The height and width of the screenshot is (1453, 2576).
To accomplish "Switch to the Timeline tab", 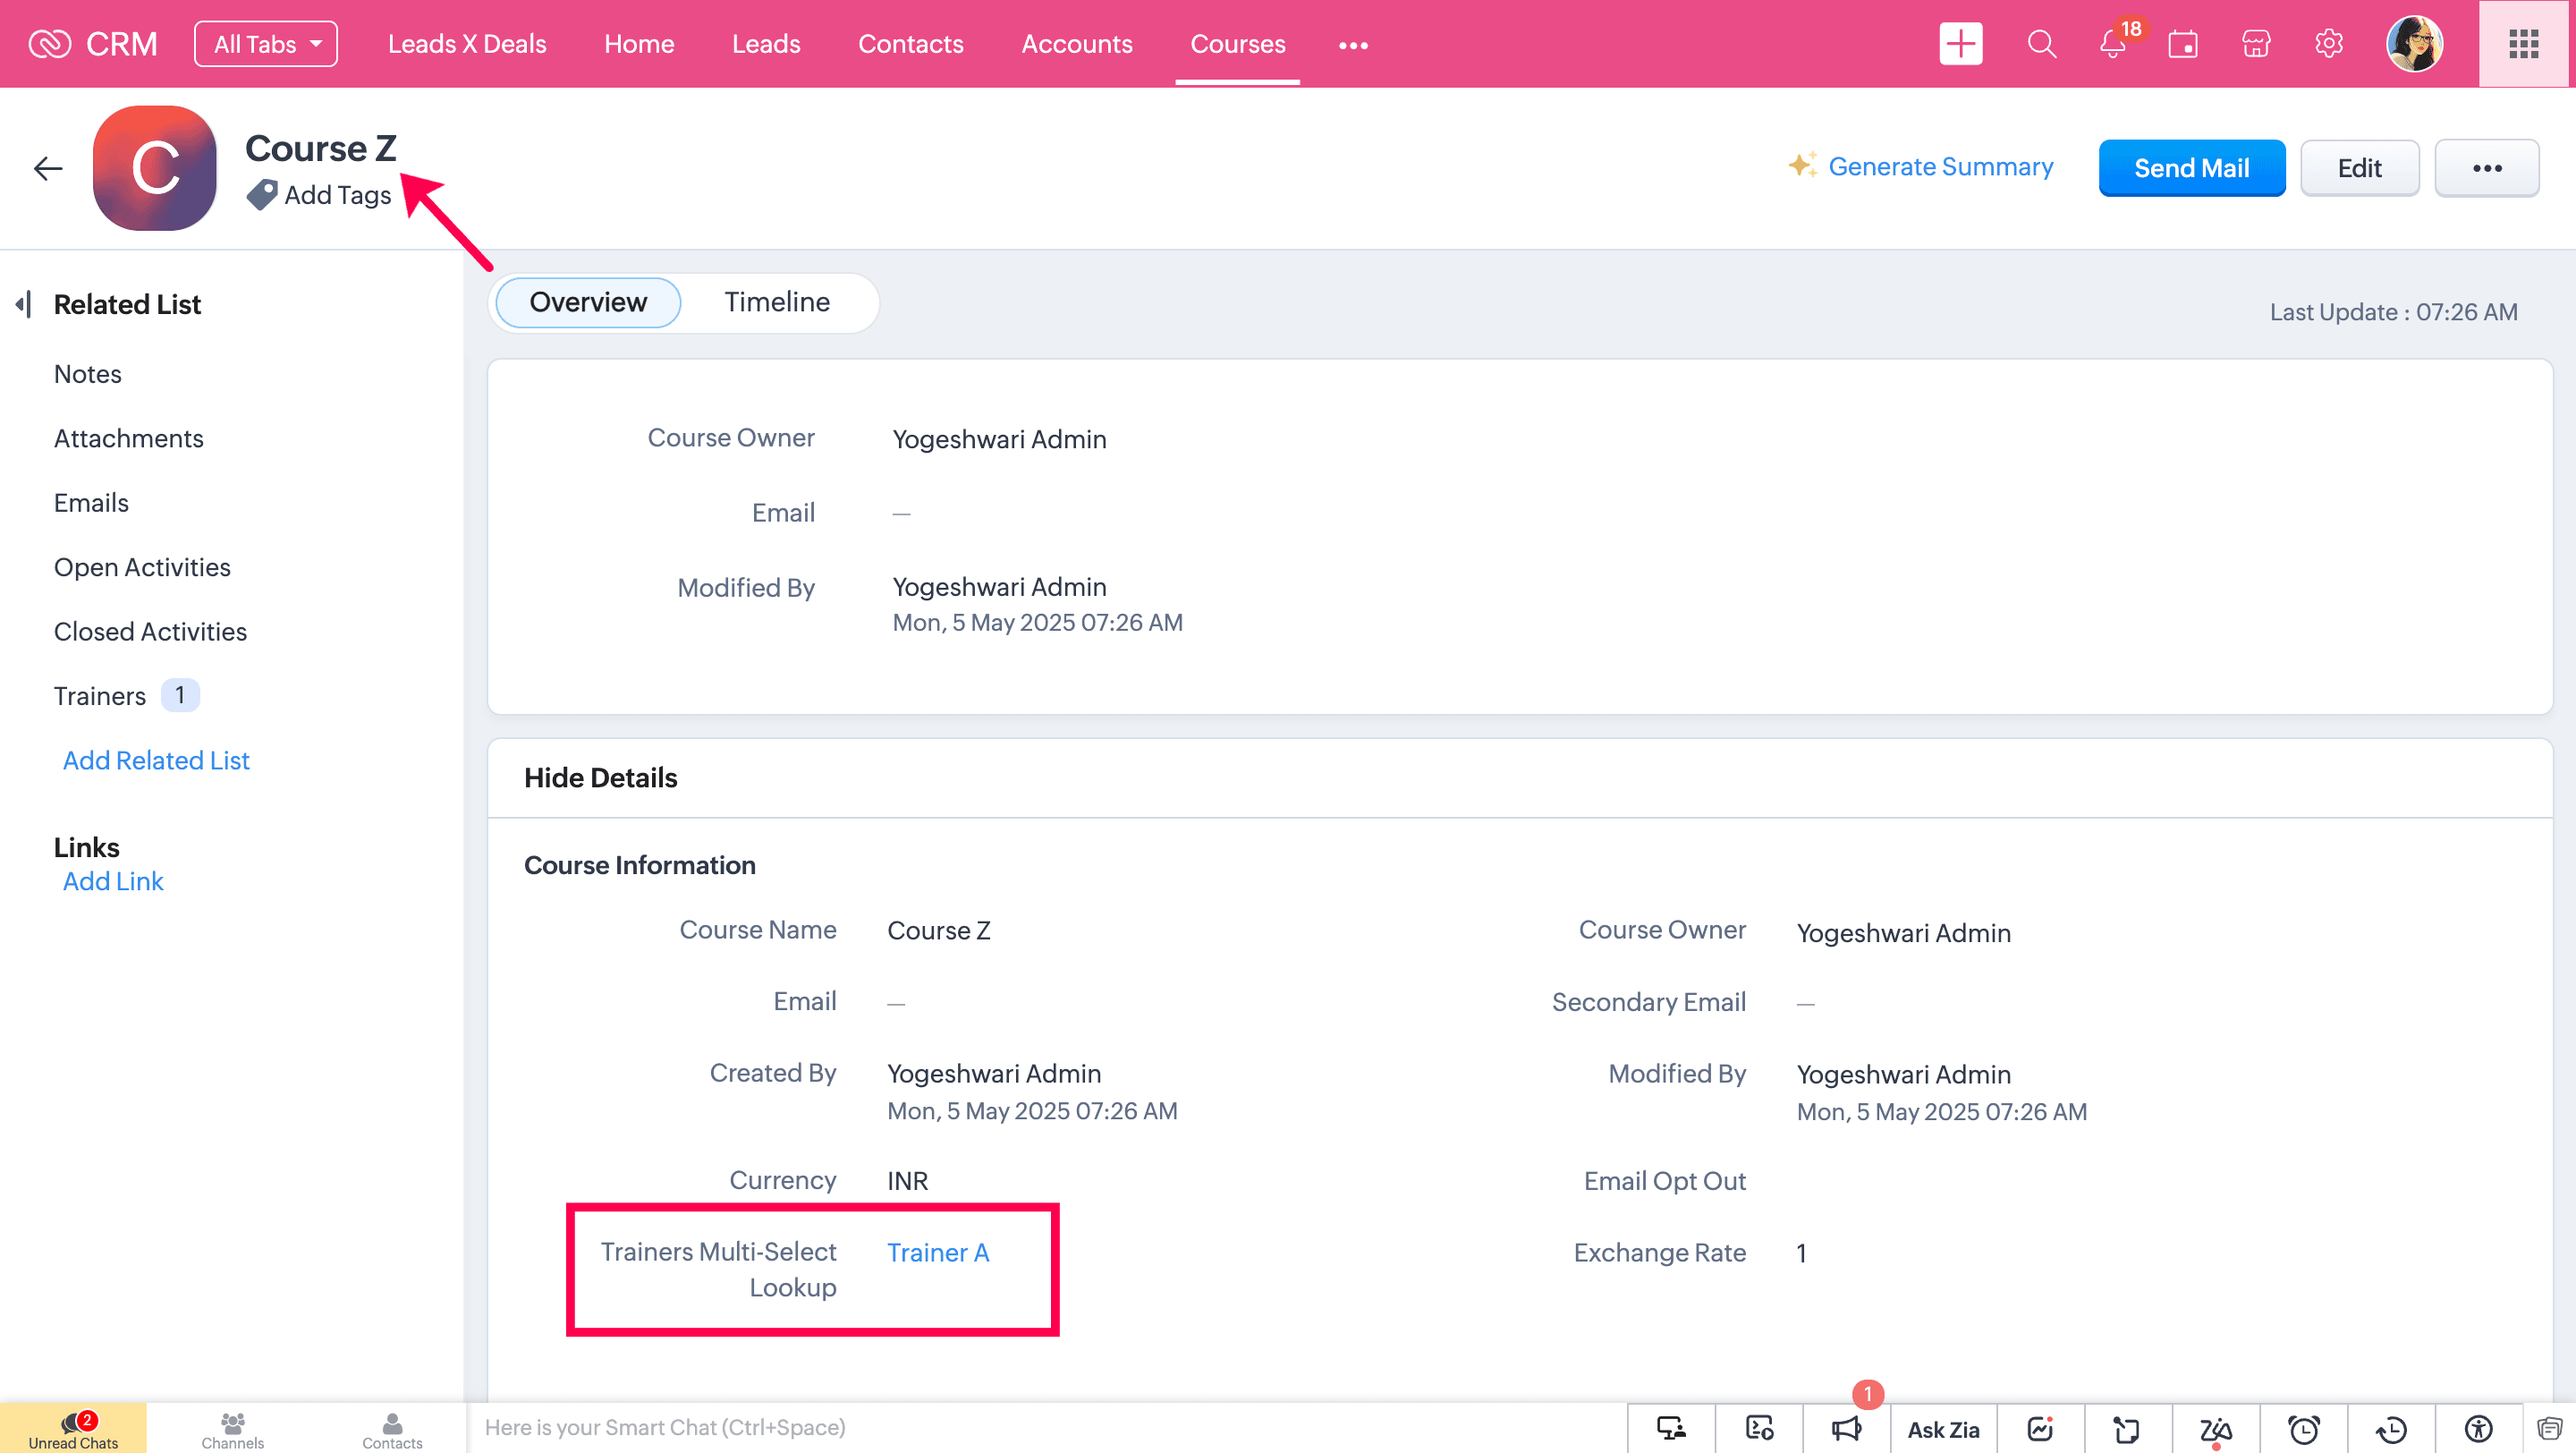I will 777,302.
